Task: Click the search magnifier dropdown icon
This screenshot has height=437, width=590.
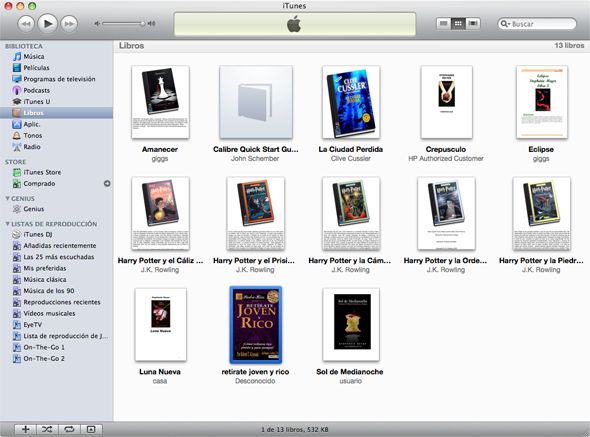Action: click(505, 24)
